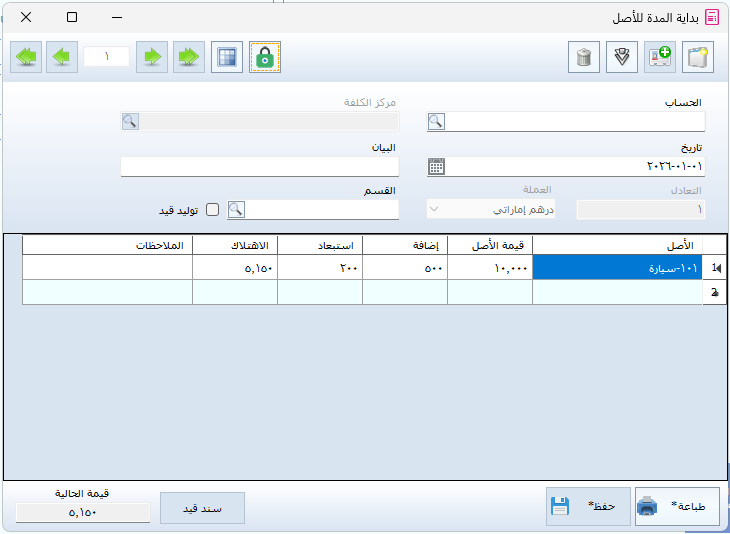Click the search icon in الحساب field
730x534 pixels.
click(436, 122)
